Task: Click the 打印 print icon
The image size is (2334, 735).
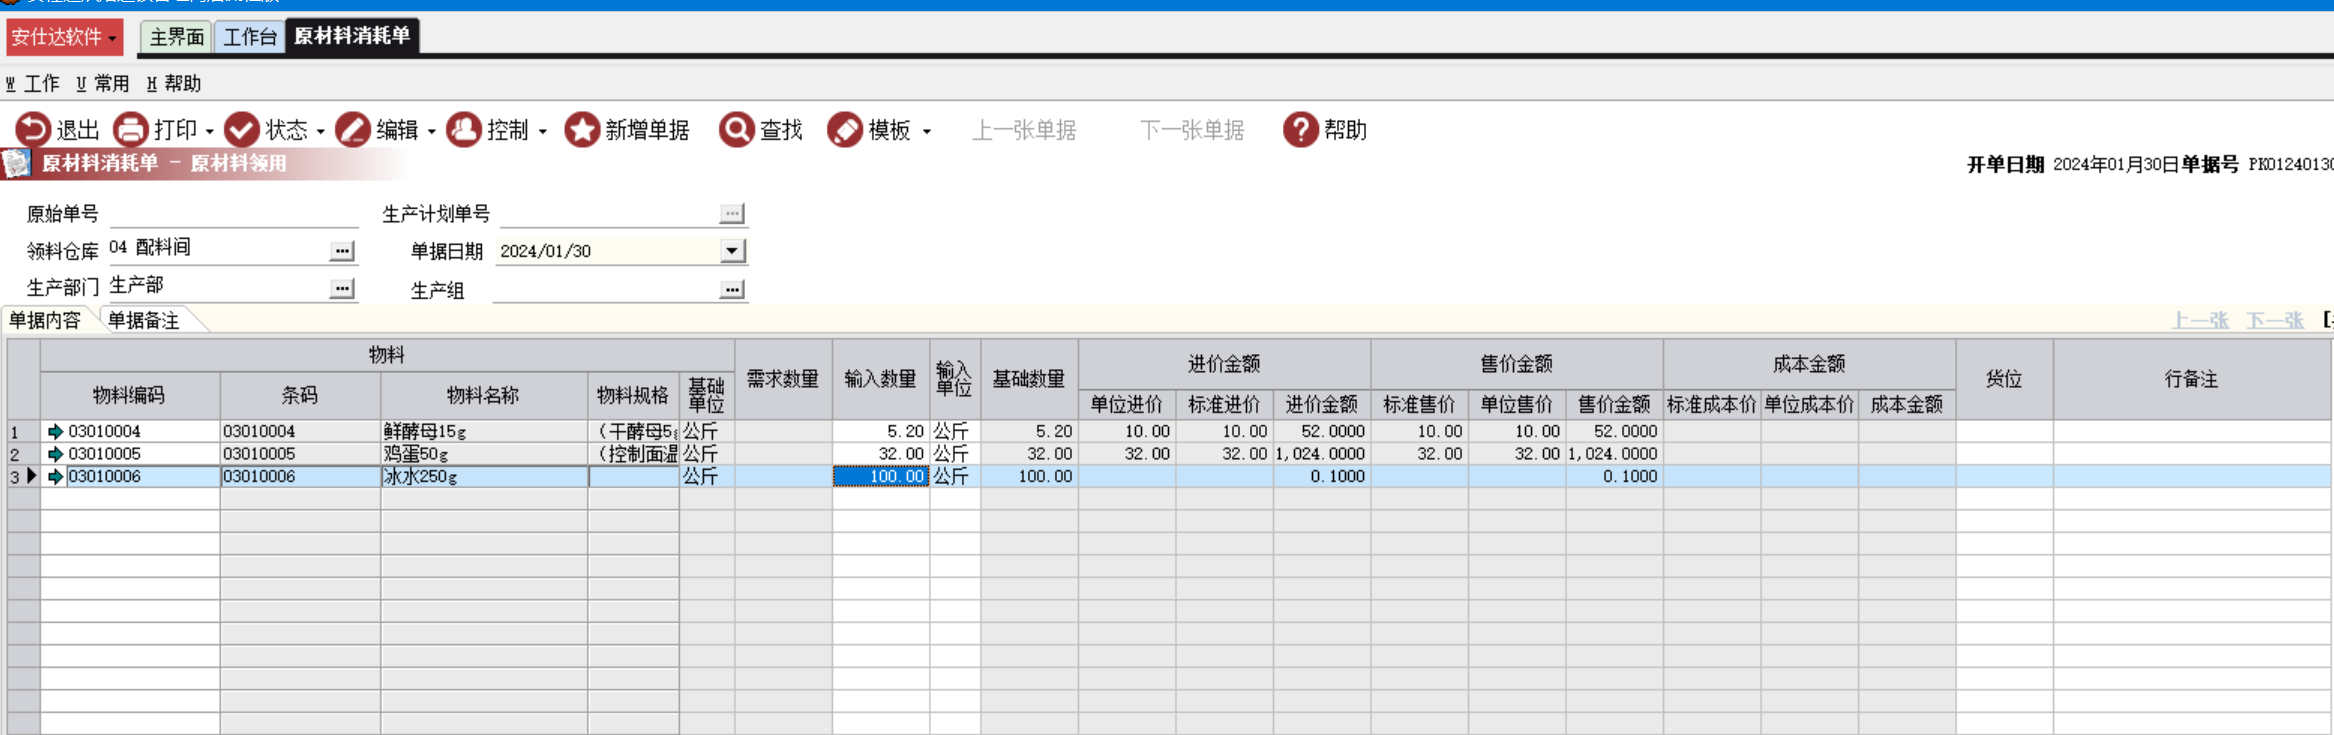Action: point(130,130)
